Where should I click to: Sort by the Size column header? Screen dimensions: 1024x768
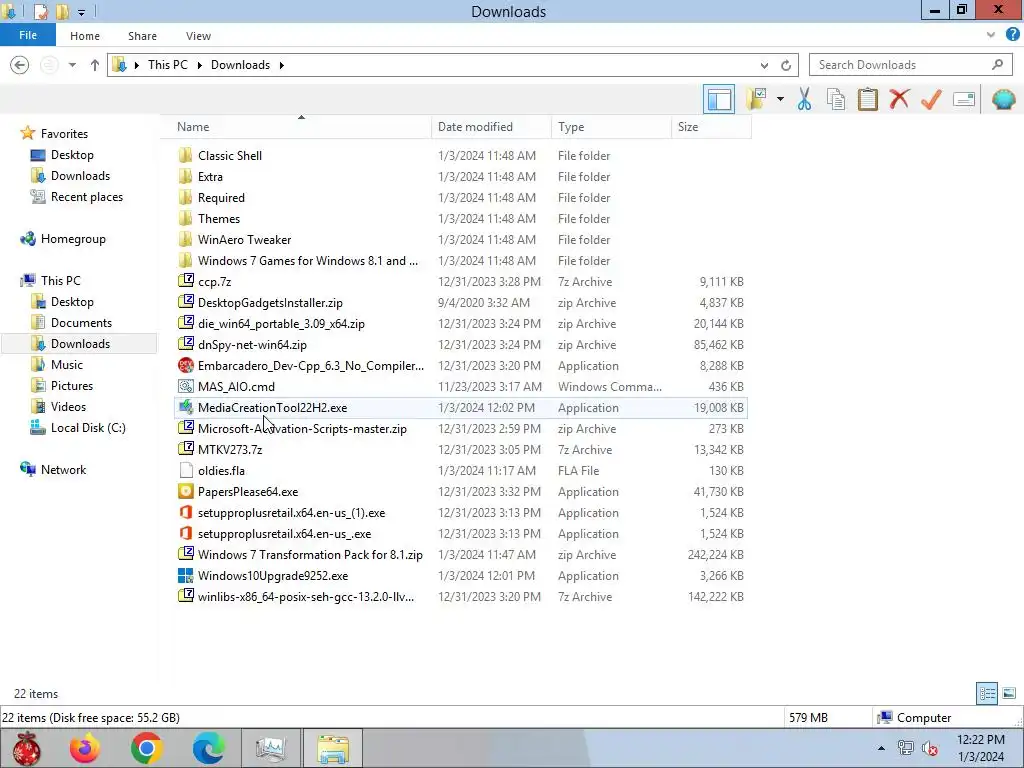coord(711,127)
